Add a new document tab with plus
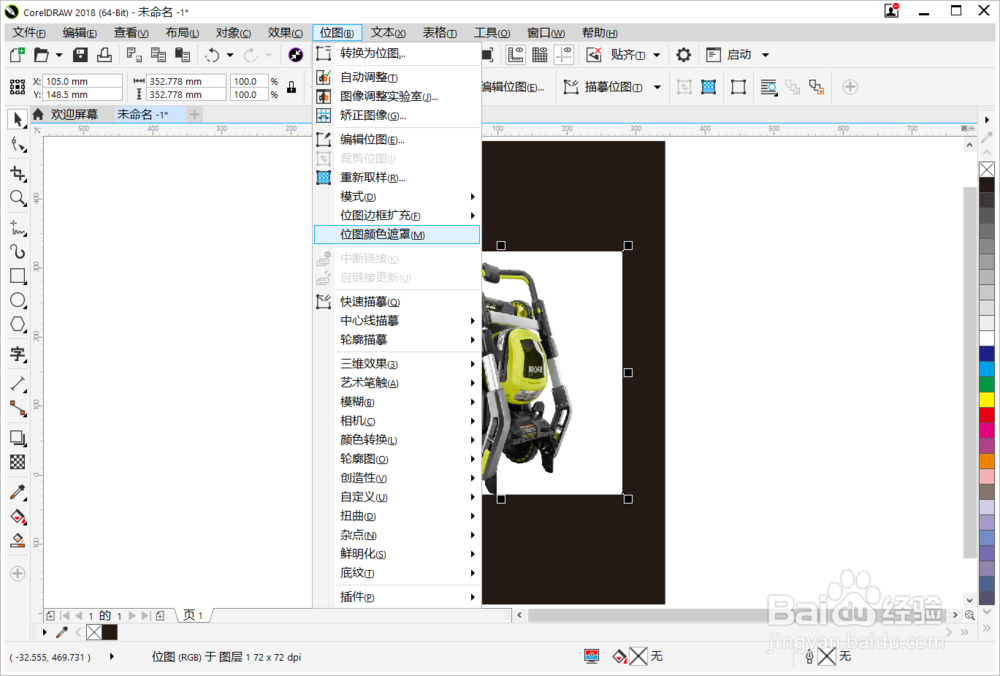The height and width of the screenshot is (676, 1000). [x=195, y=114]
